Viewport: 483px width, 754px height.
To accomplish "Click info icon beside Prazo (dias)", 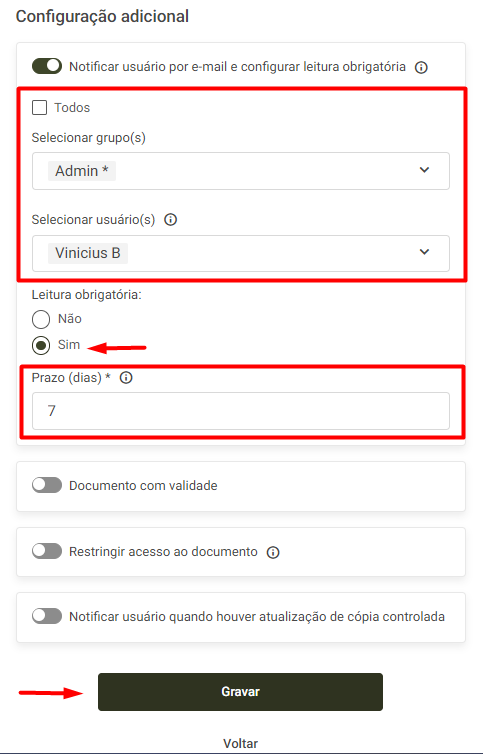I will coord(126,378).
